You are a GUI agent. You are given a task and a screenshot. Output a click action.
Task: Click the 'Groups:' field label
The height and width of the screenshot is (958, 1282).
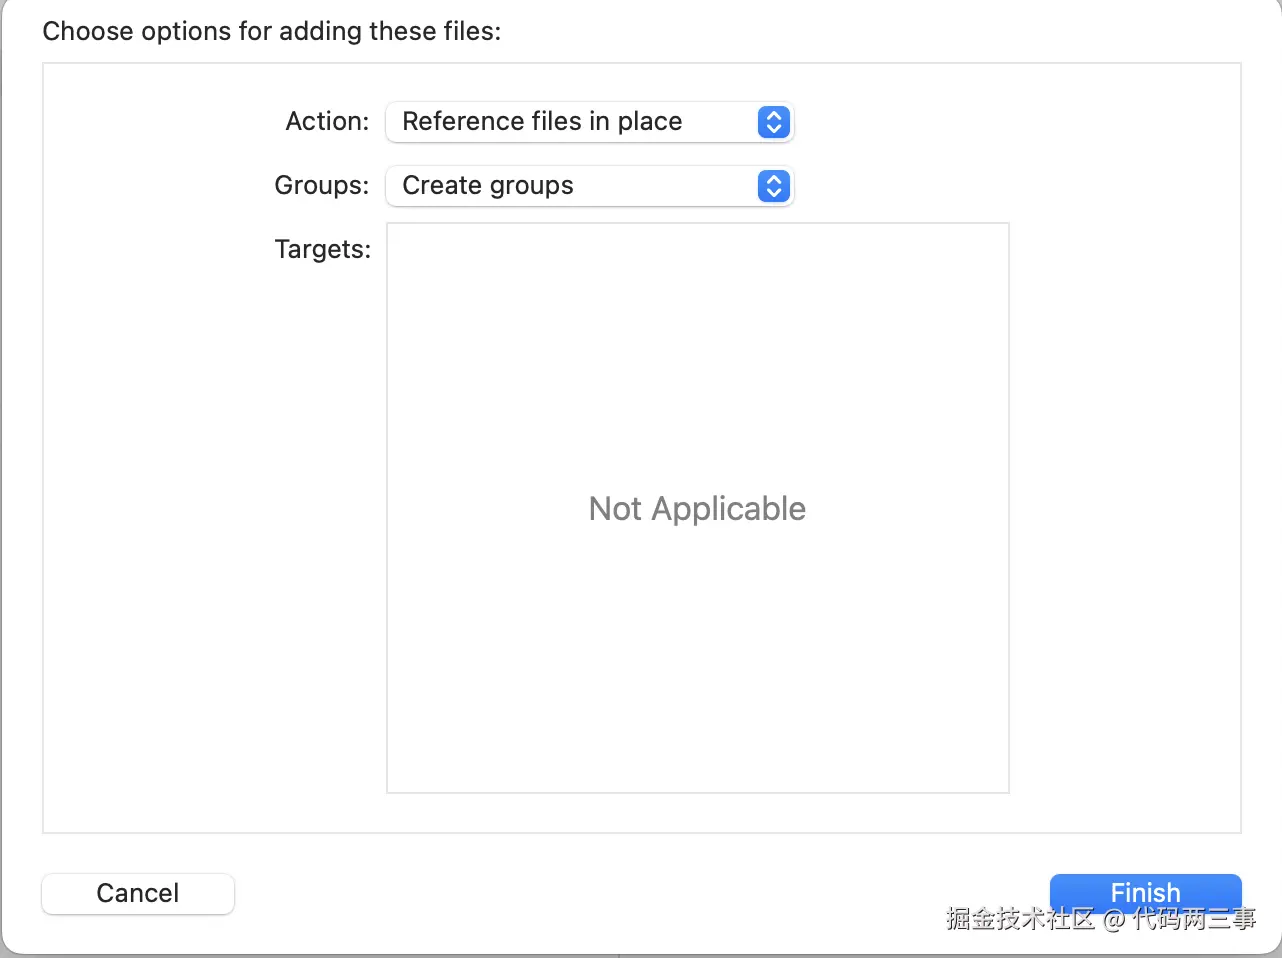321,186
